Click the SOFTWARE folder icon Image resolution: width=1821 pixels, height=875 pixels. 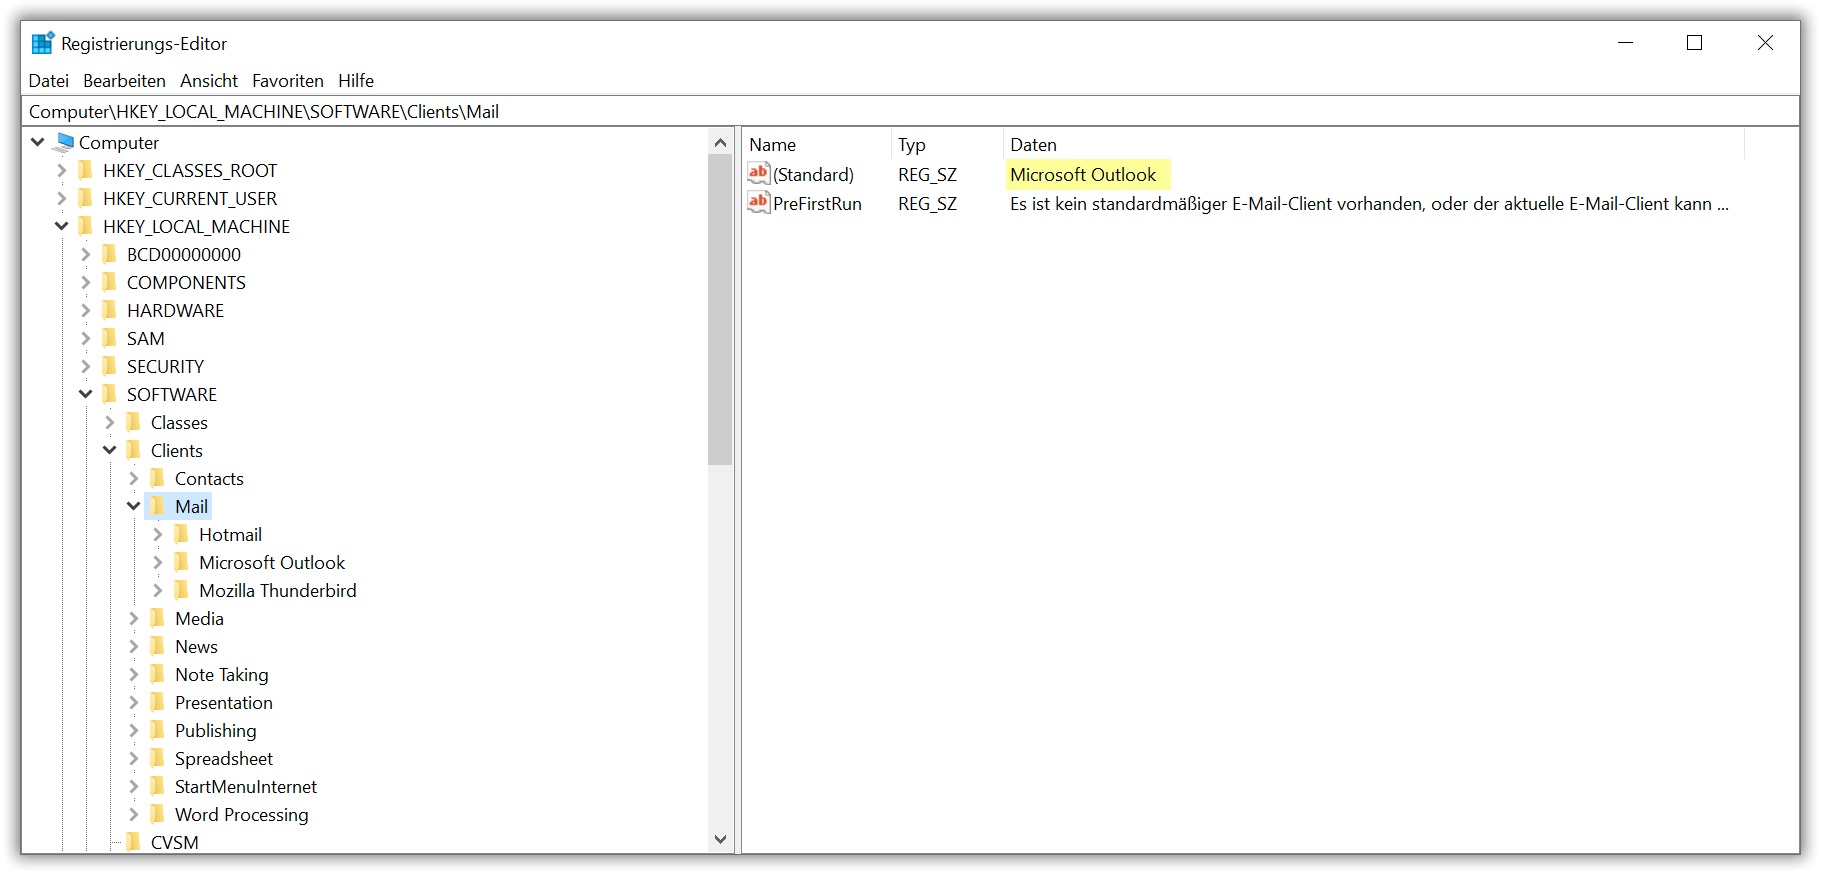coord(109,394)
